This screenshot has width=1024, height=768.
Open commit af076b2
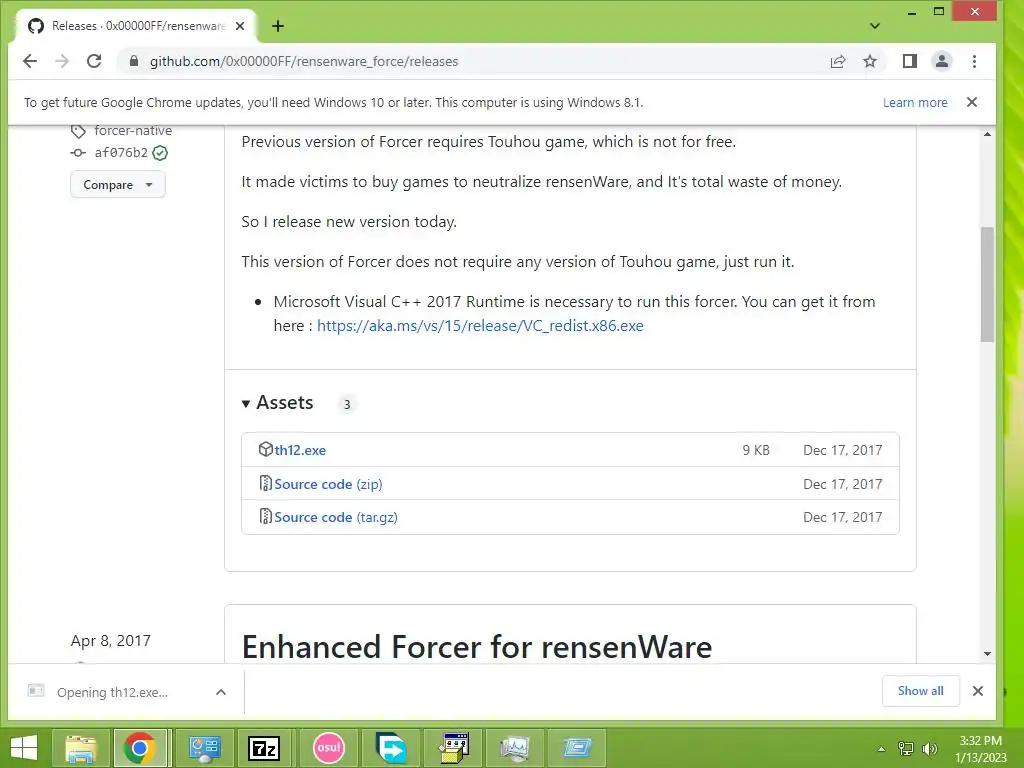click(x=121, y=153)
